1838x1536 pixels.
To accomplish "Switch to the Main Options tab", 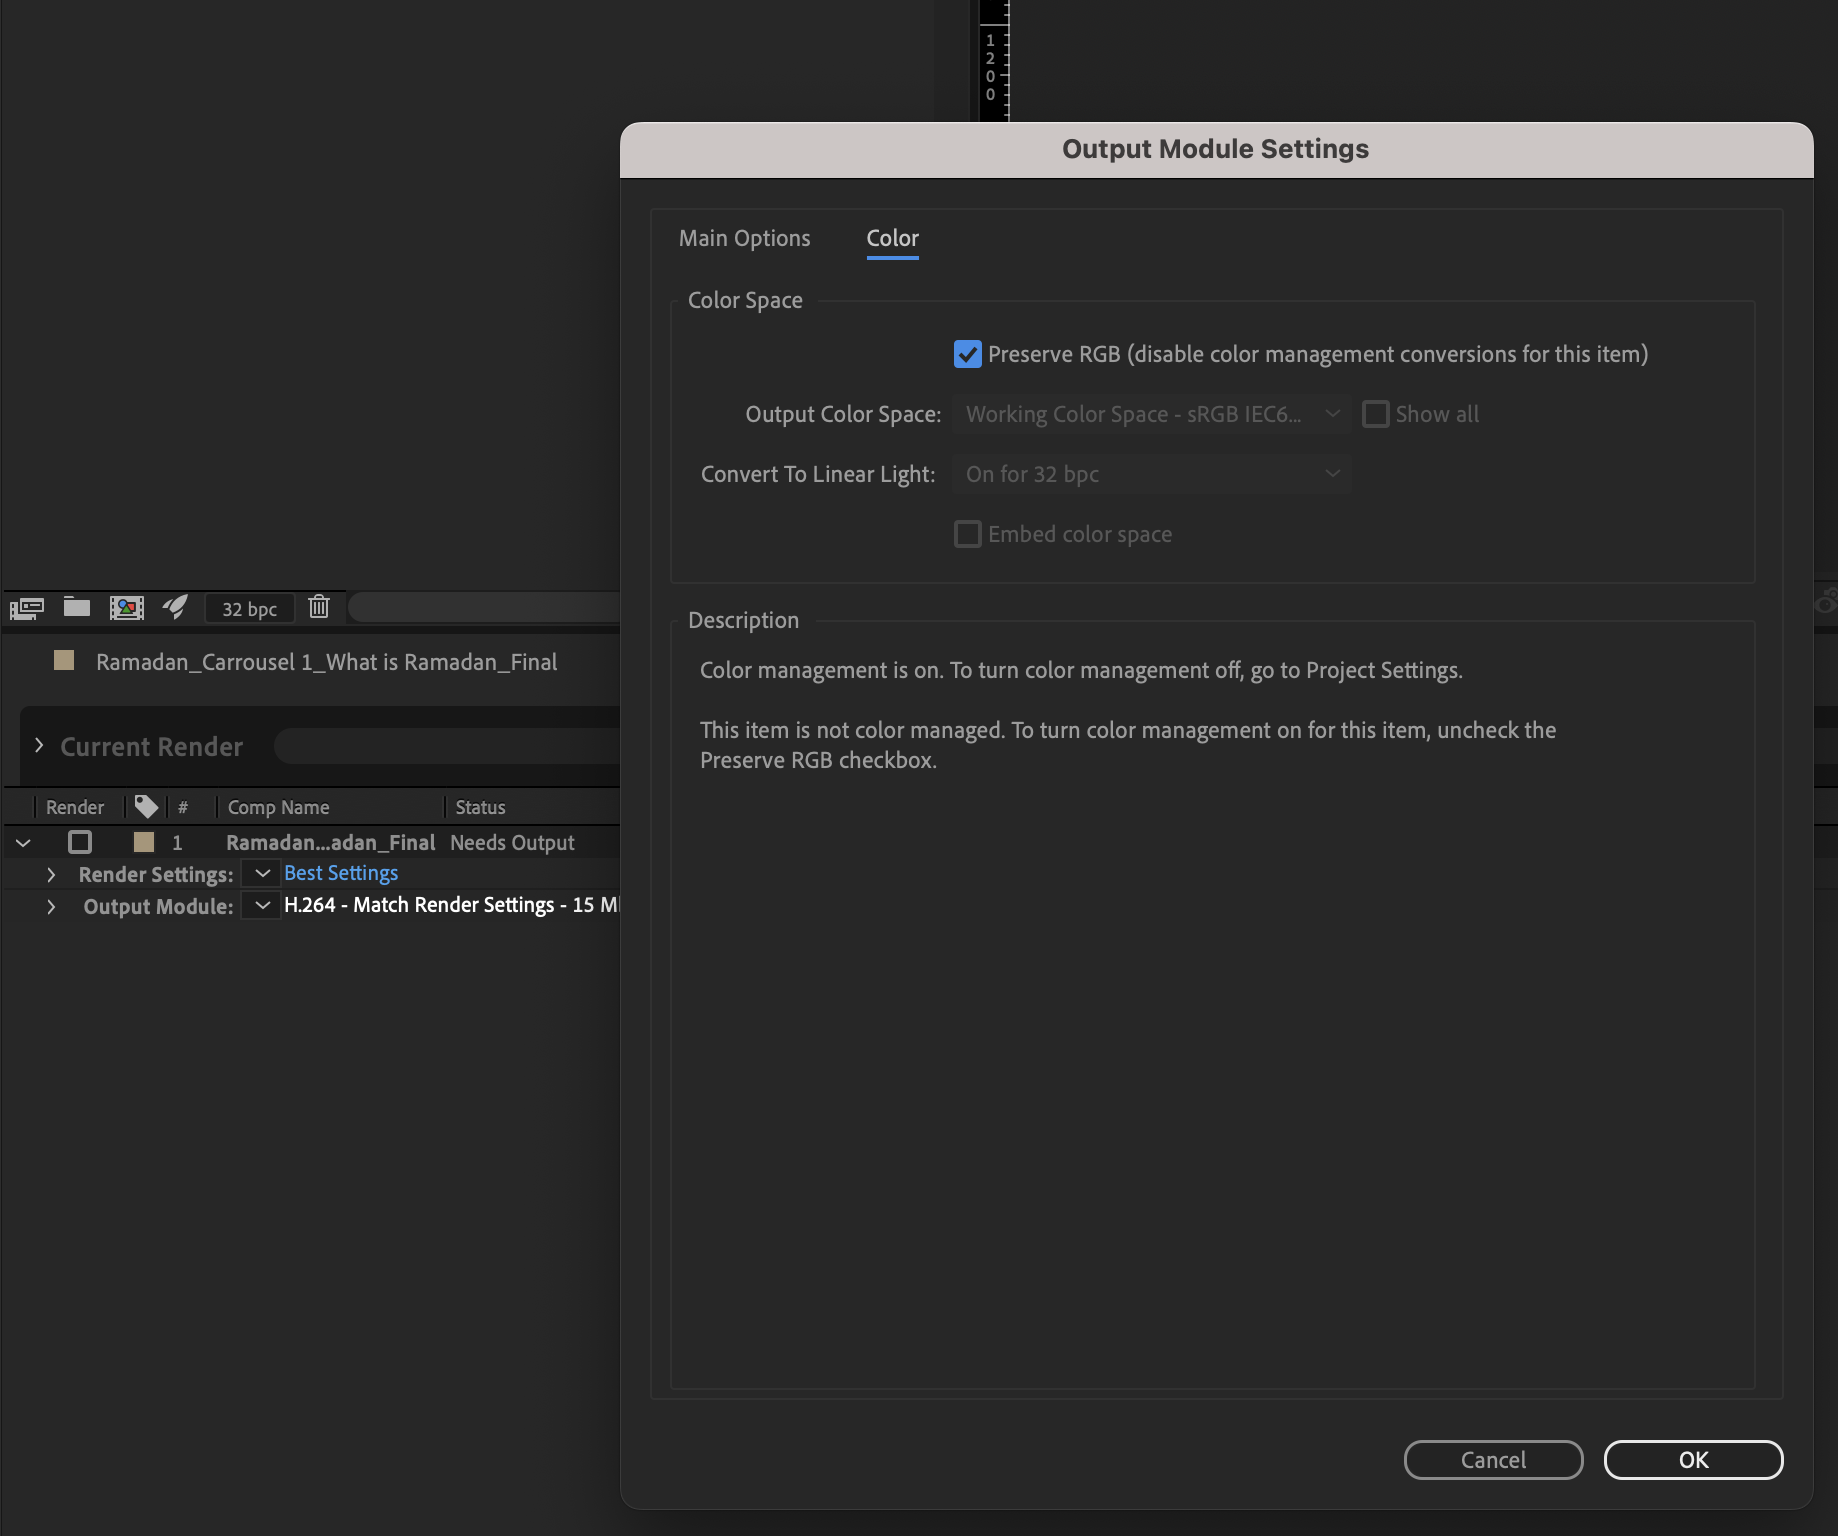I will pos(744,238).
